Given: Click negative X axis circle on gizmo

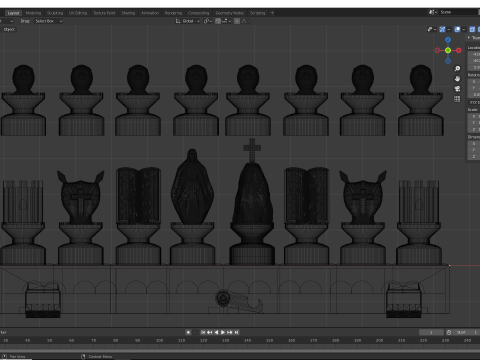Looking at the screenshot, I should click(437, 50).
